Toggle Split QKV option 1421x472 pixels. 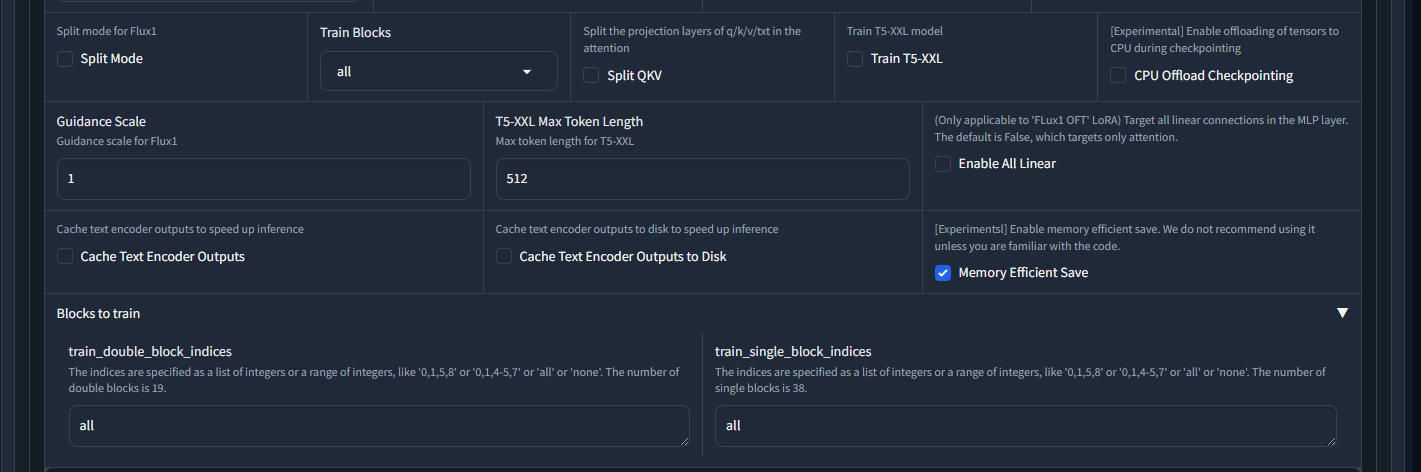pos(591,75)
